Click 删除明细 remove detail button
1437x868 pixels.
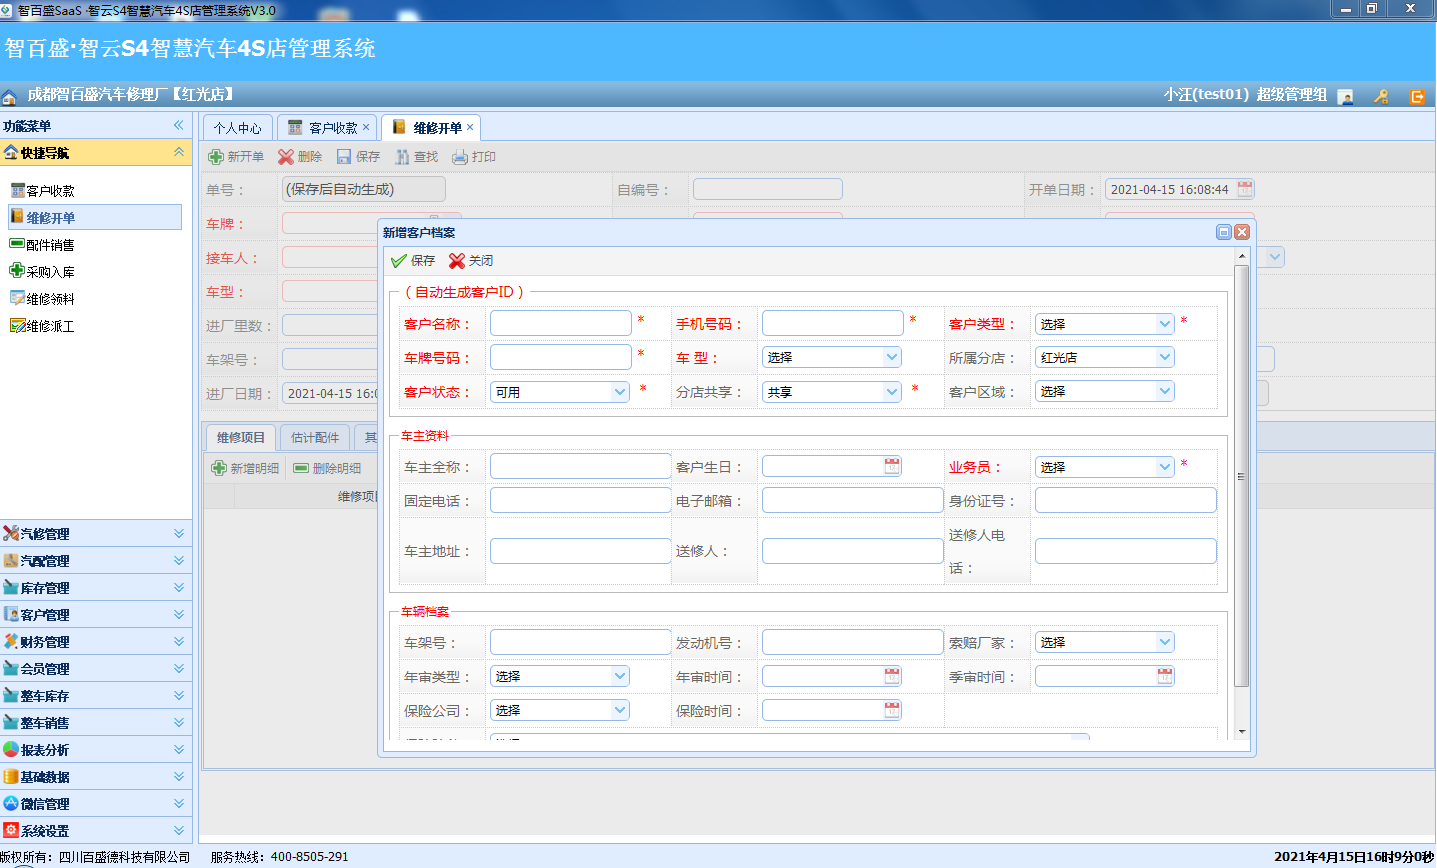point(327,468)
